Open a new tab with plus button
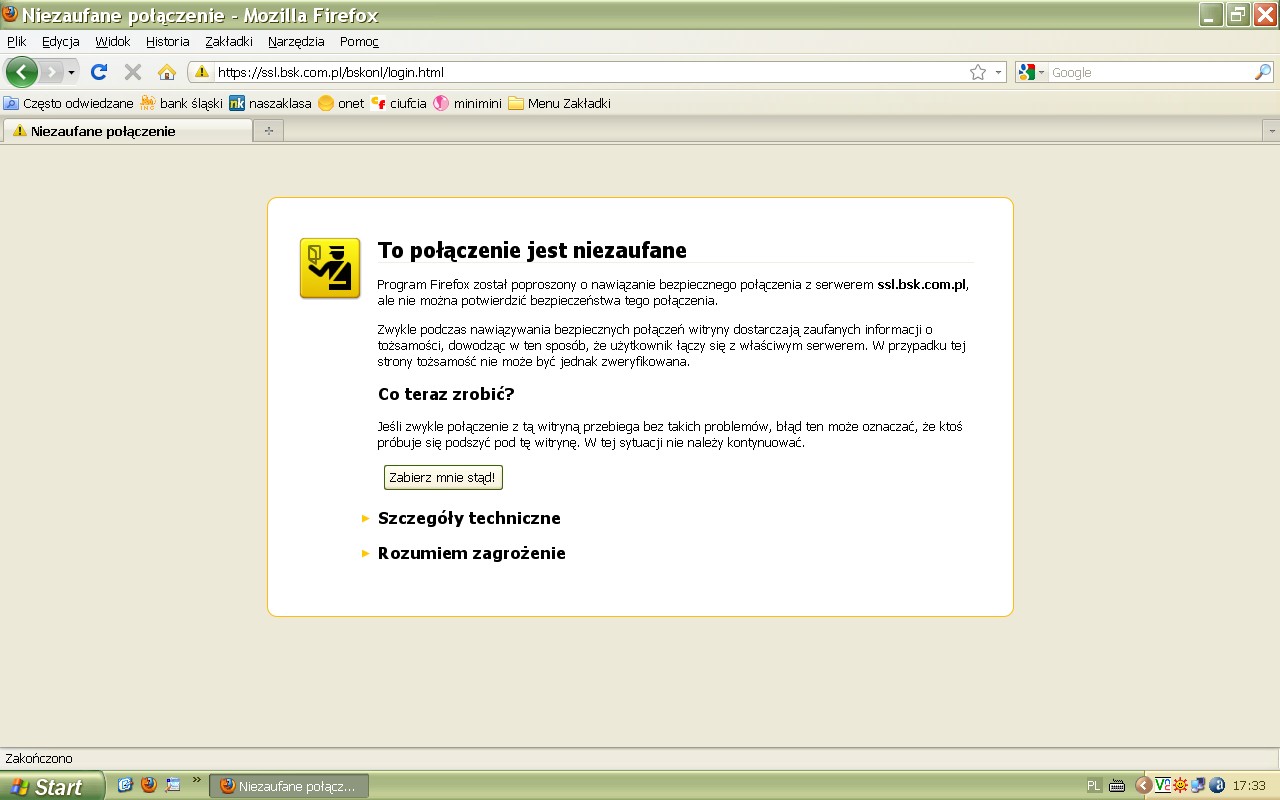Viewport: 1280px width, 800px height. pos(268,131)
